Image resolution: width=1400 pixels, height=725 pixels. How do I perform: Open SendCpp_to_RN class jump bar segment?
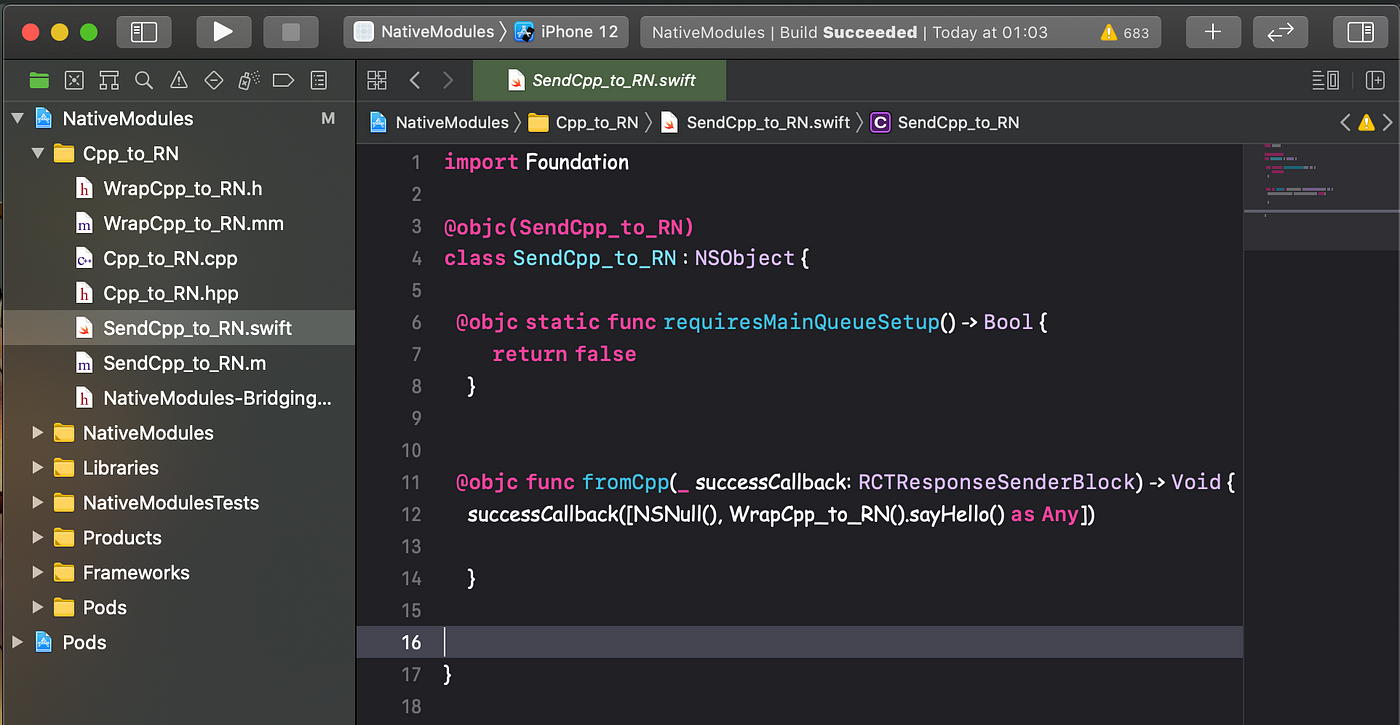click(945, 122)
